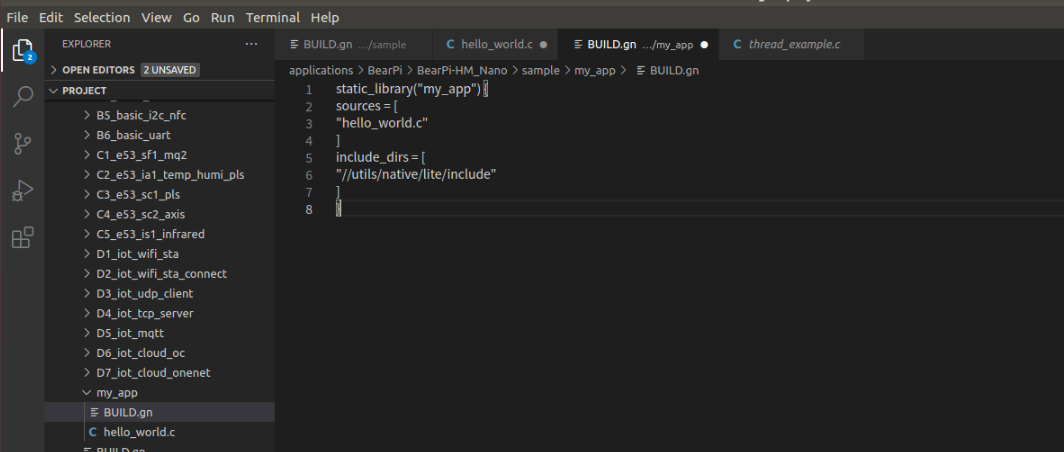
Task: Click the unsaved dot on my_app BUILD.gn tab
Action: [x=704, y=45]
